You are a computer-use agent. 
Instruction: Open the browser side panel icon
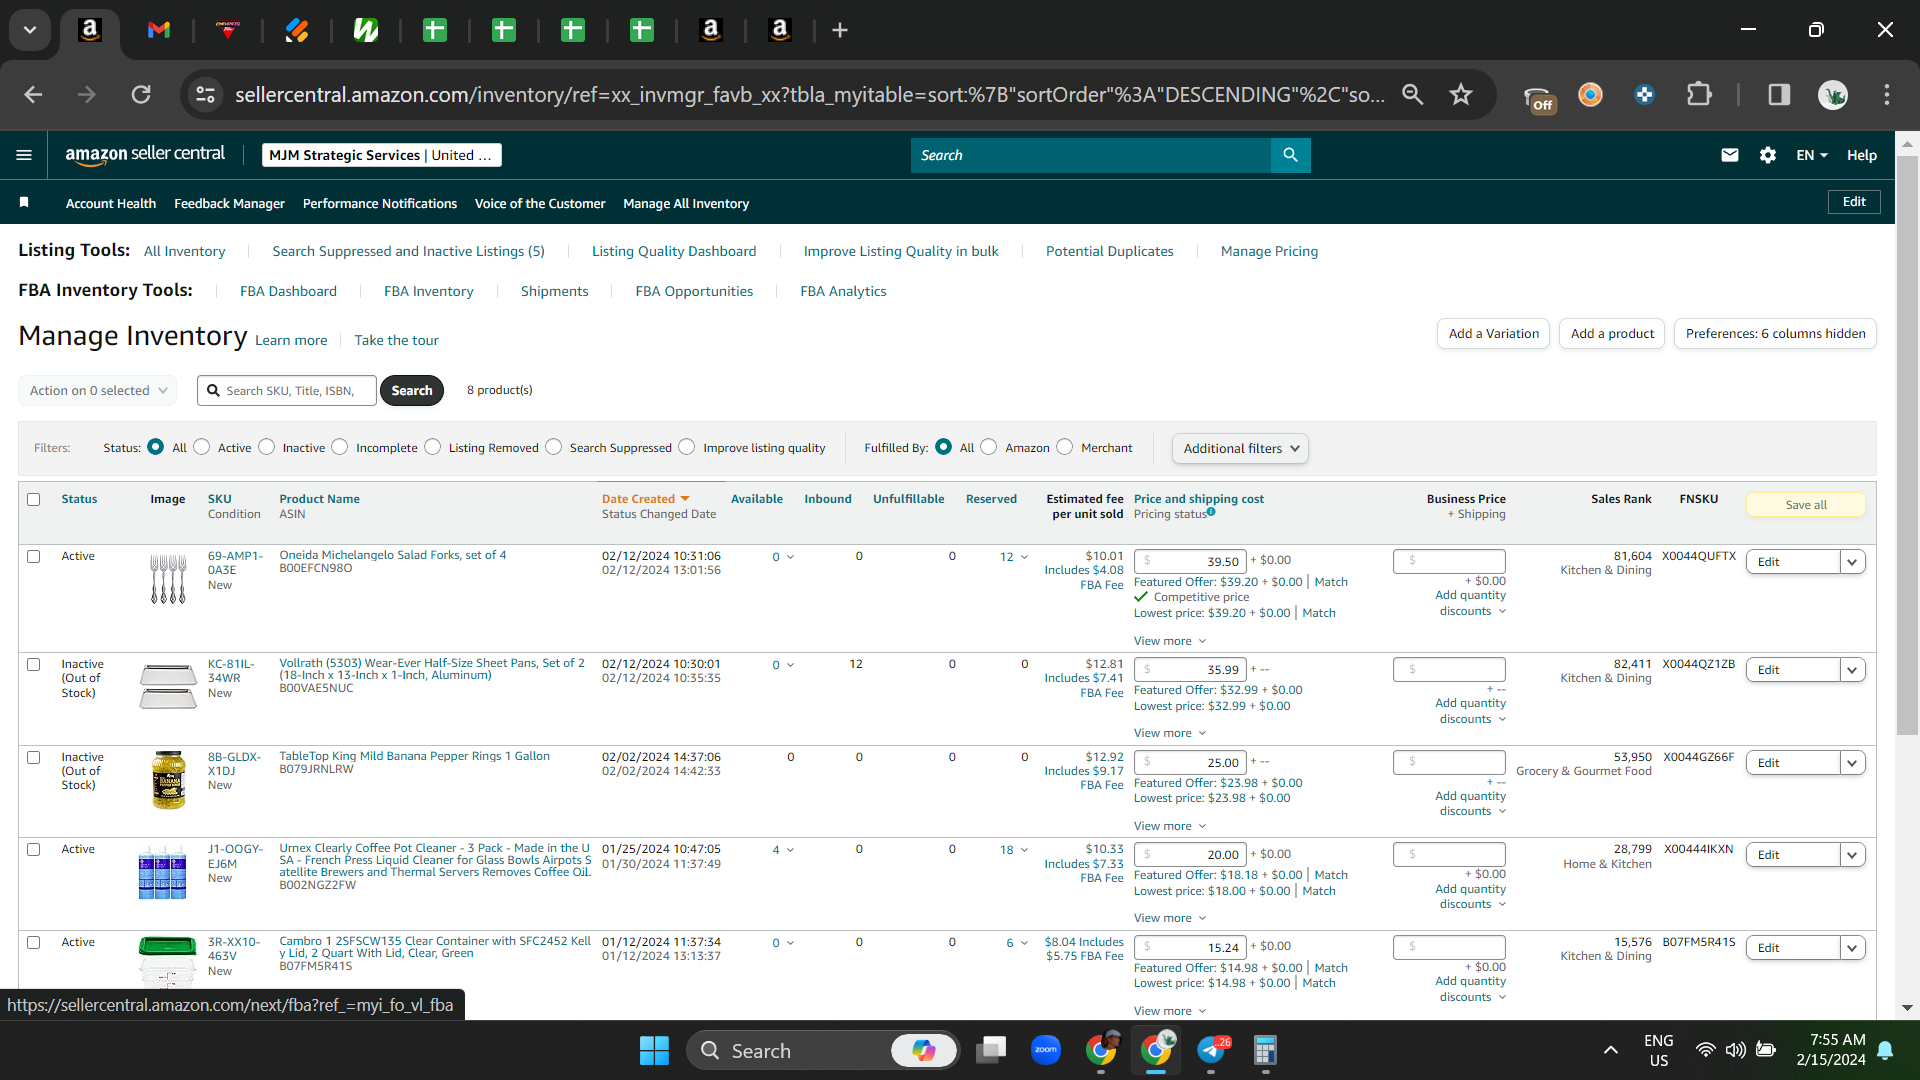click(1779, 94)
